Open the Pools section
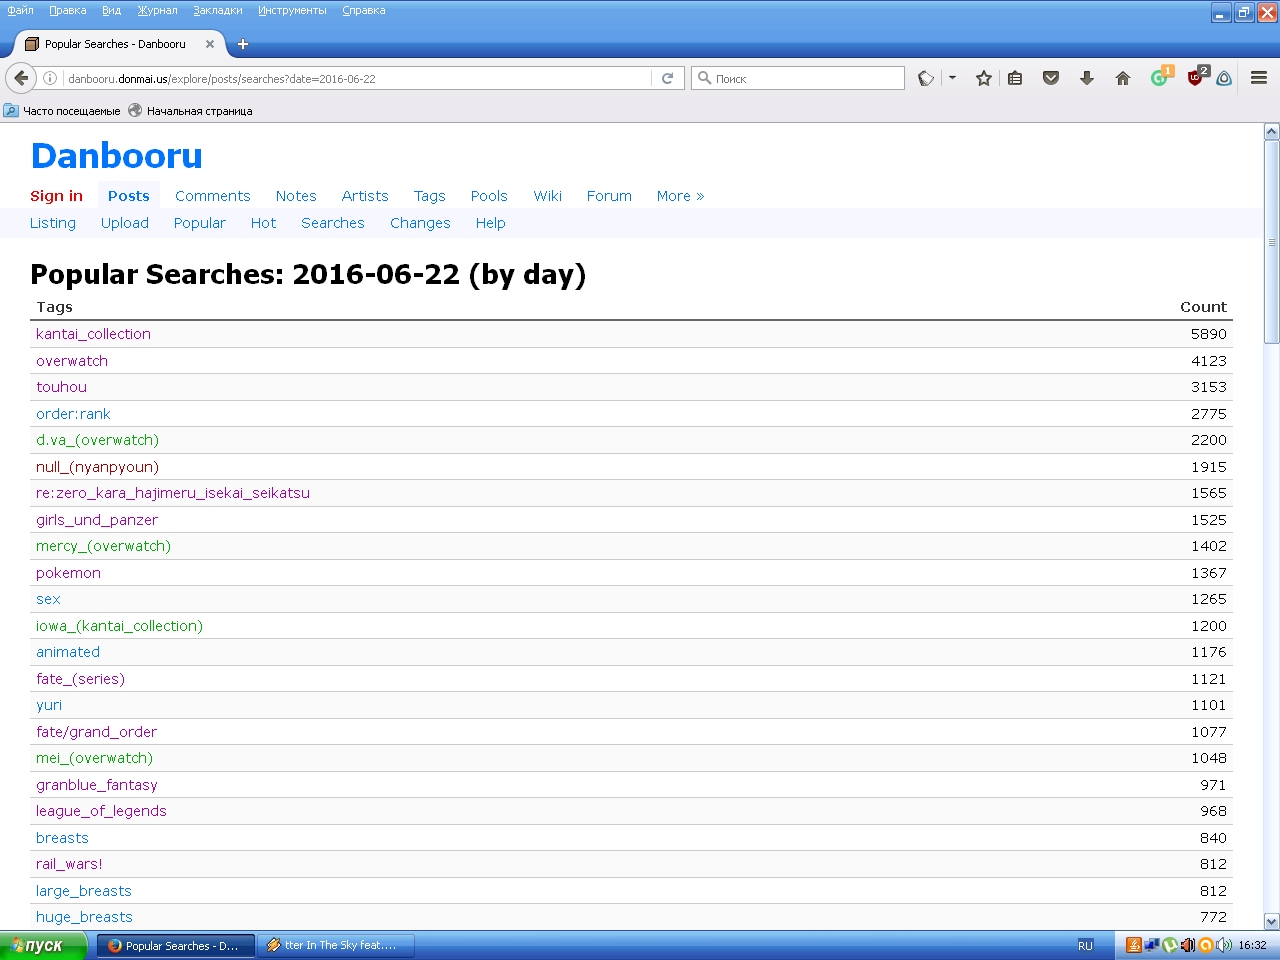Screen dimensions: 1280x960 point(489,196)
